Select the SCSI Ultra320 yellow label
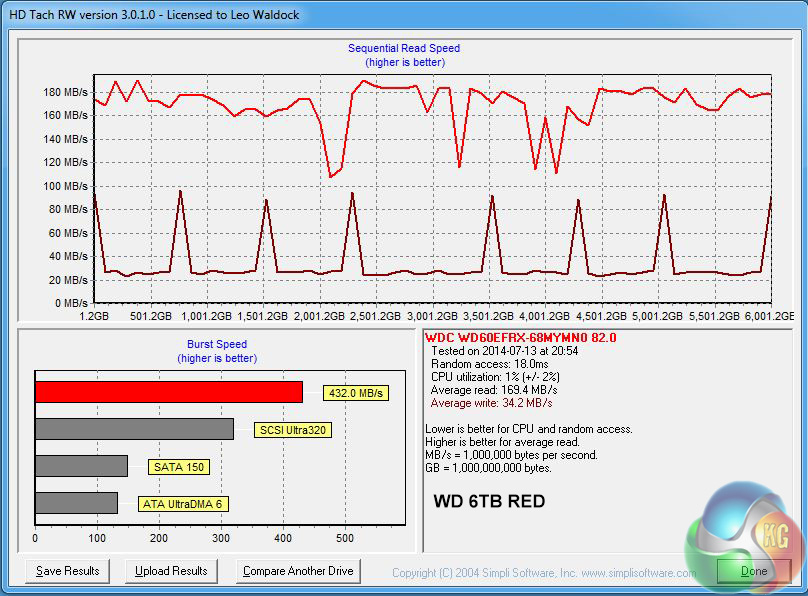The width and height of the screenshot is (808, 596). pyautogui.click(x=293, y=430)
